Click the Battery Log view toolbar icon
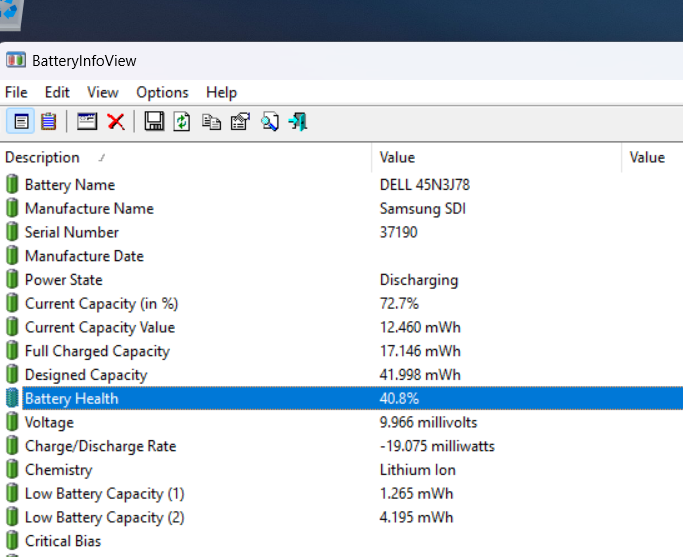This screenshot has width=683, height=557. pos(48,122)
